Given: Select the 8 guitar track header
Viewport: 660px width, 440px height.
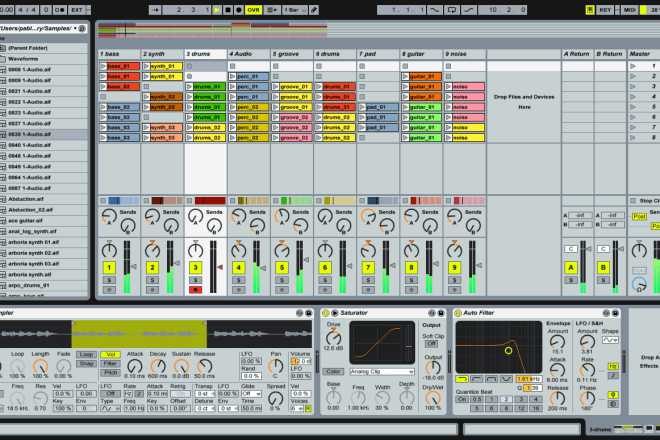Looking at the screenshot, I should [x=421, y=54].
